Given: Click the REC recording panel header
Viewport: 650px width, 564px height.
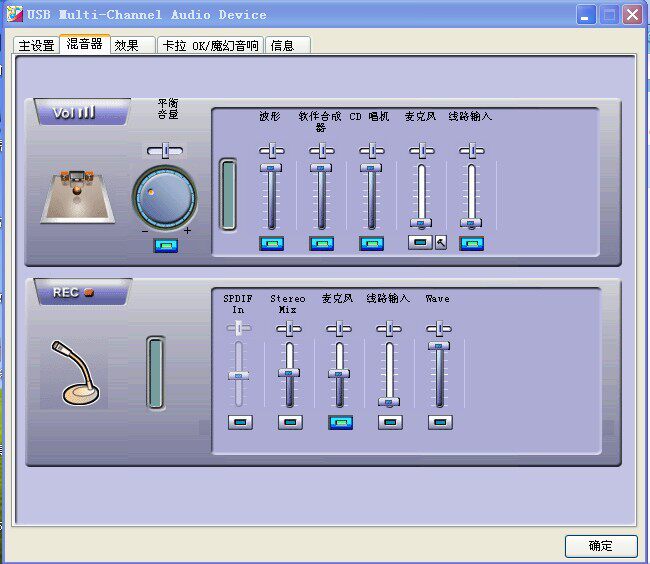Looking at the screenshot, I should pyautogui.click(x=83, y=292).
